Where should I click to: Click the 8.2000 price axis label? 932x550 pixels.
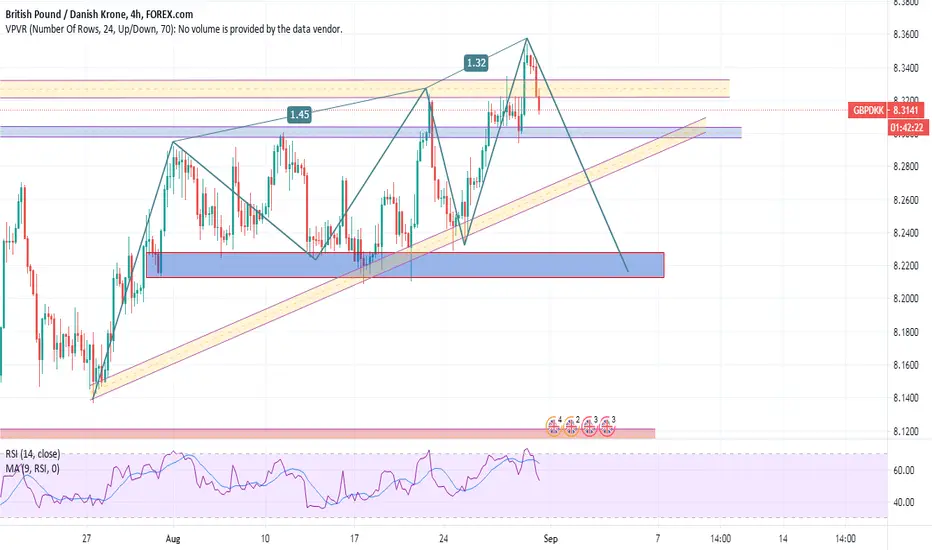coord(906,298)
